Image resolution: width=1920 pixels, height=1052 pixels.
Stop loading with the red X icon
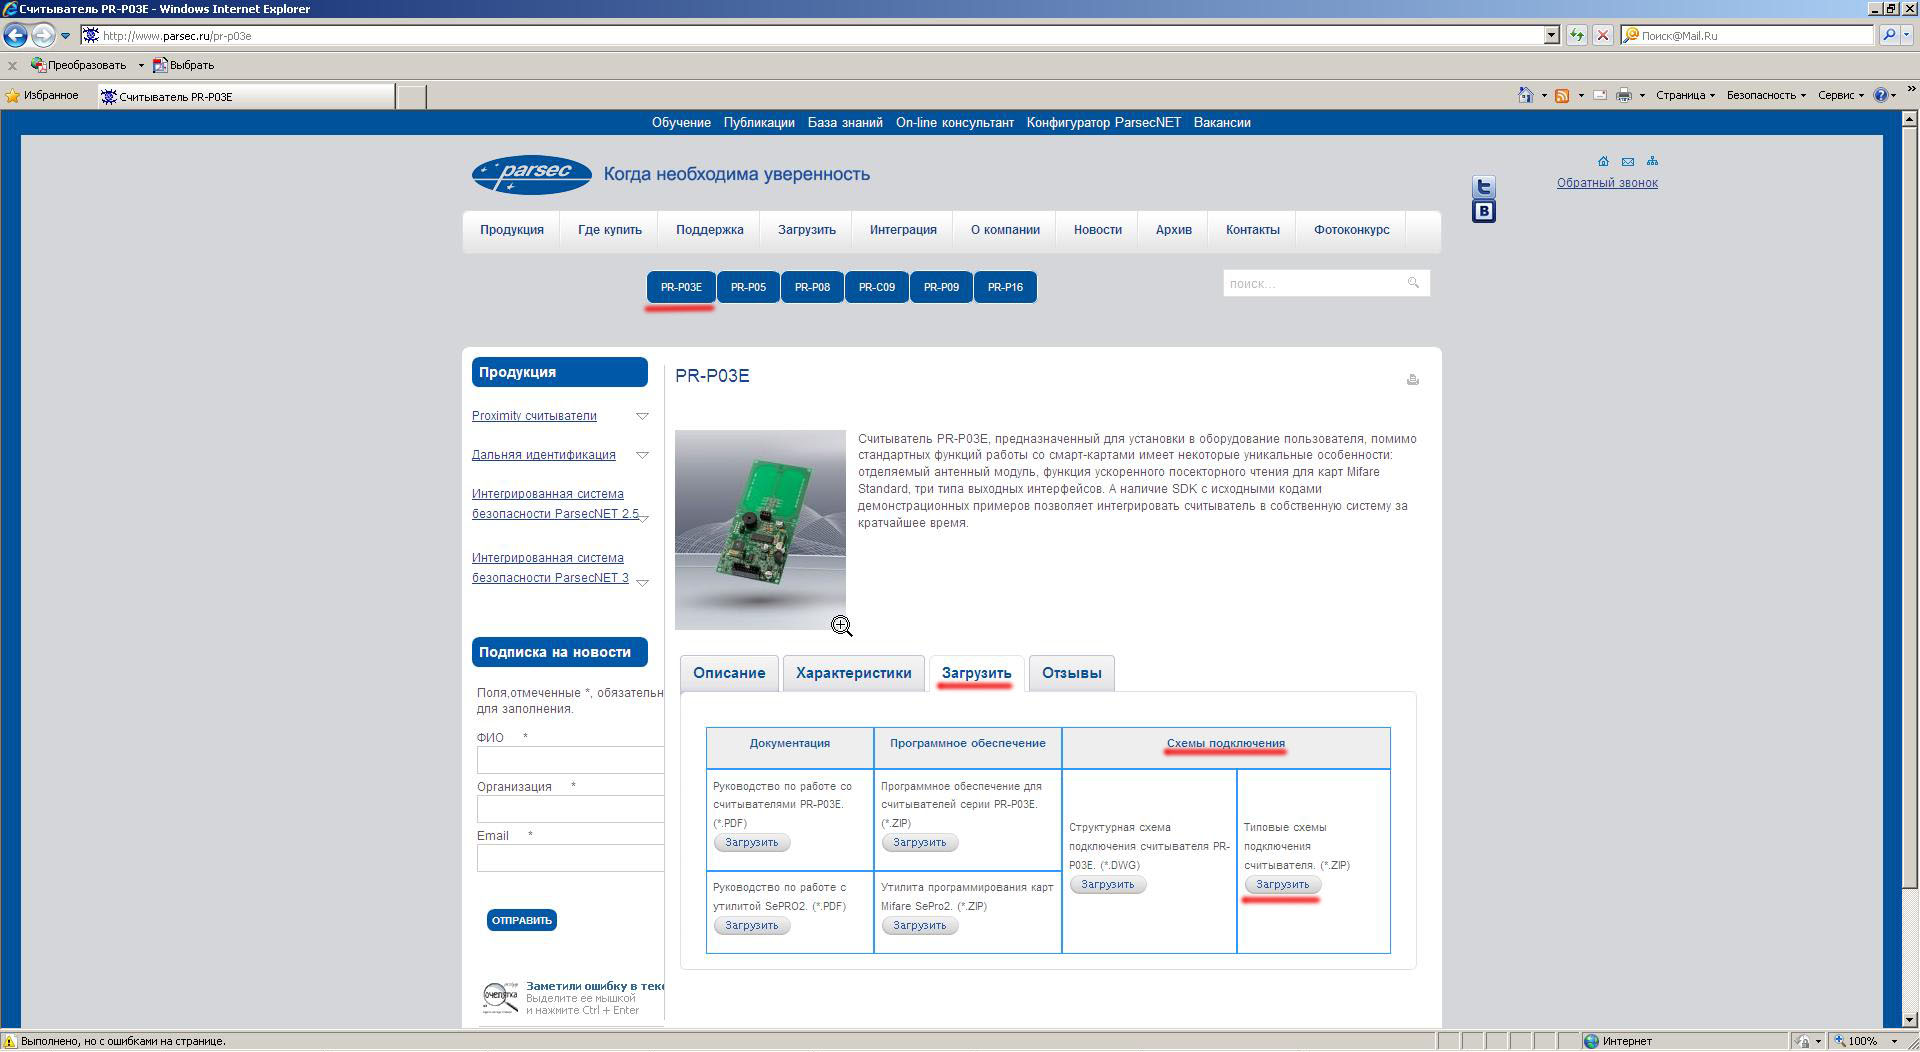[x=1602, y=35]
